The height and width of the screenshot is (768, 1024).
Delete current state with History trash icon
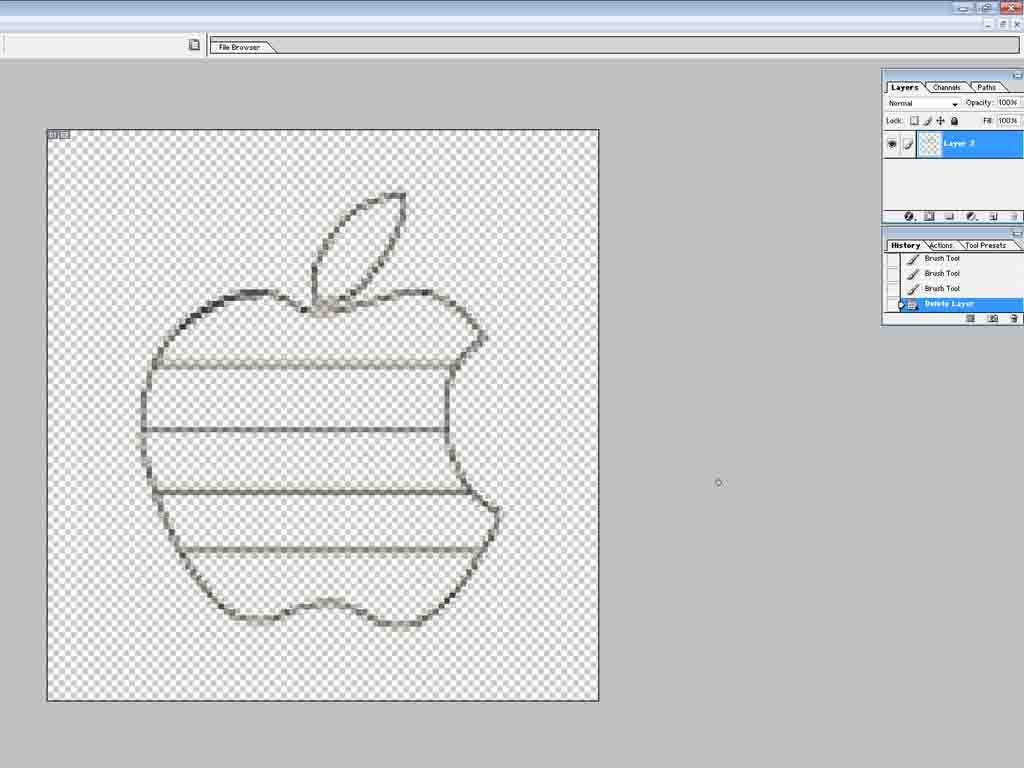[1014, 319]
